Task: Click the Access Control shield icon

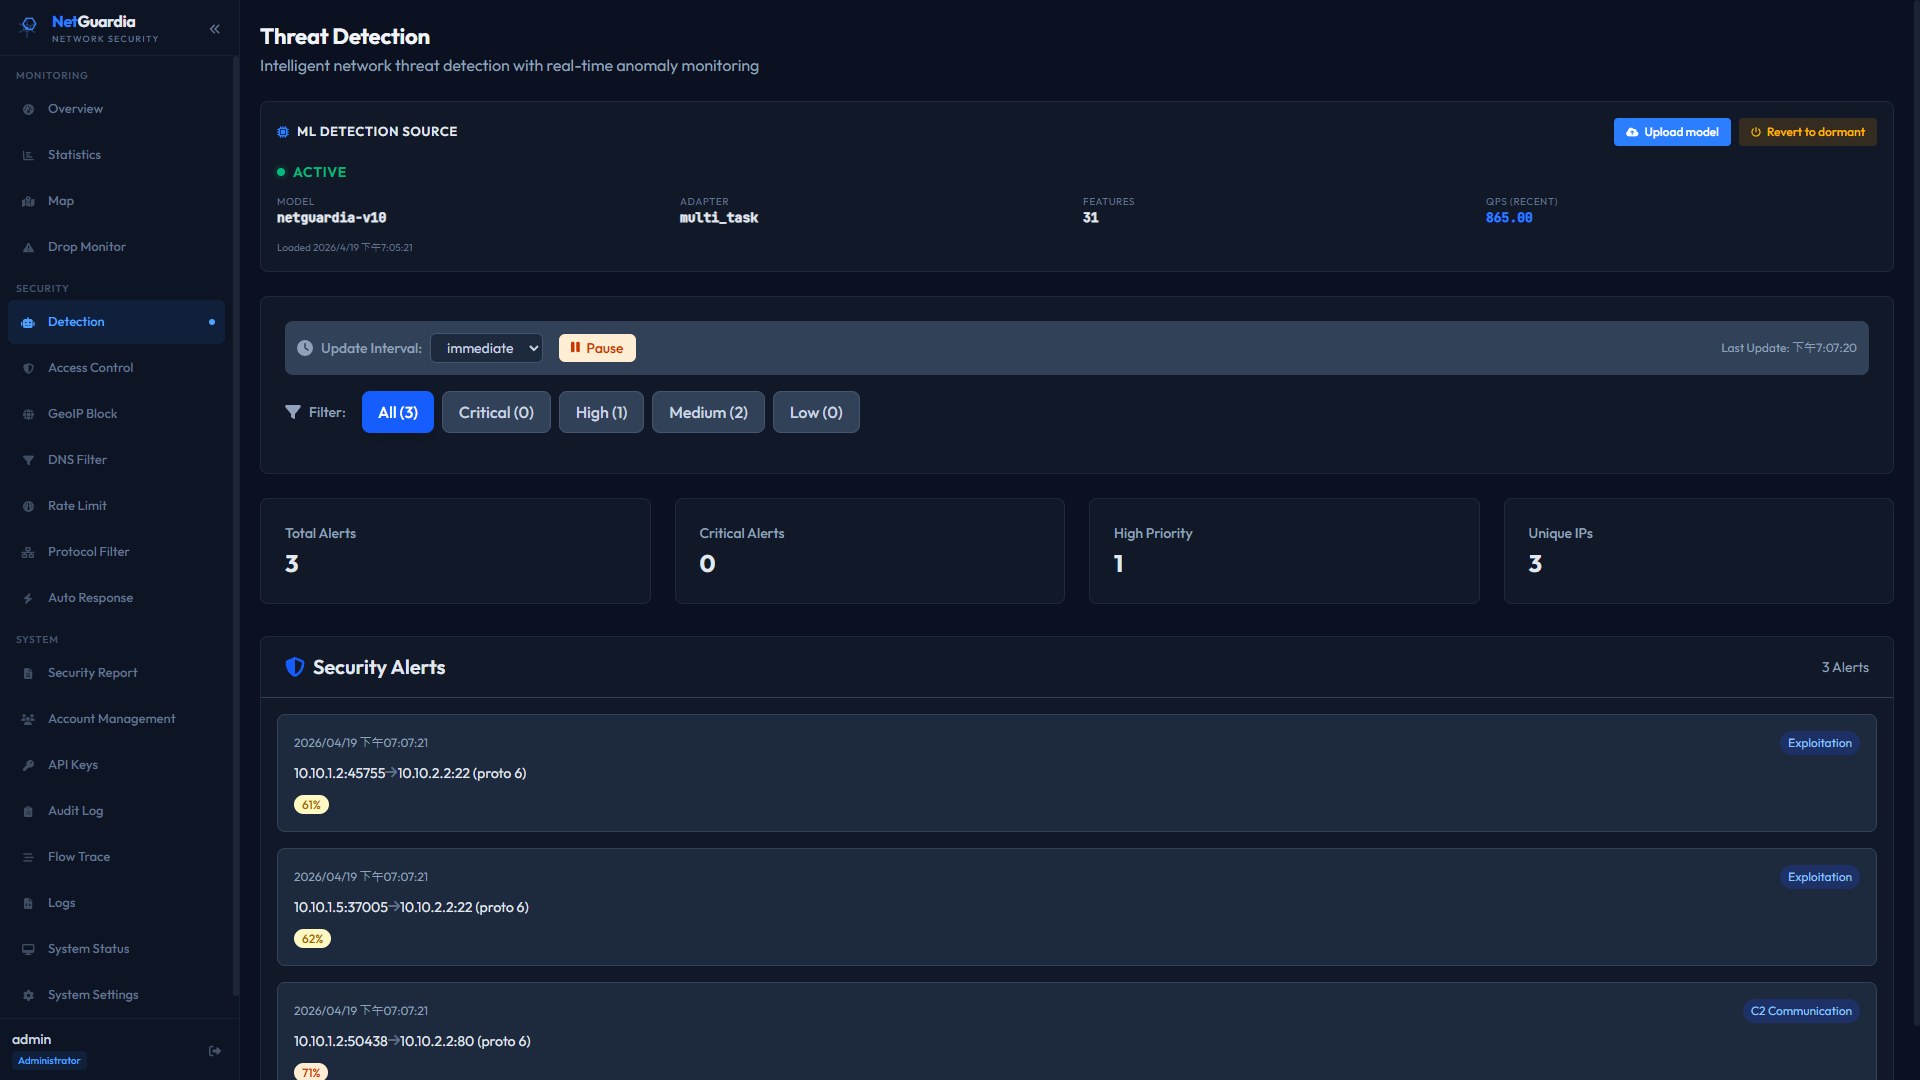Action: click(x=28, y=369)
